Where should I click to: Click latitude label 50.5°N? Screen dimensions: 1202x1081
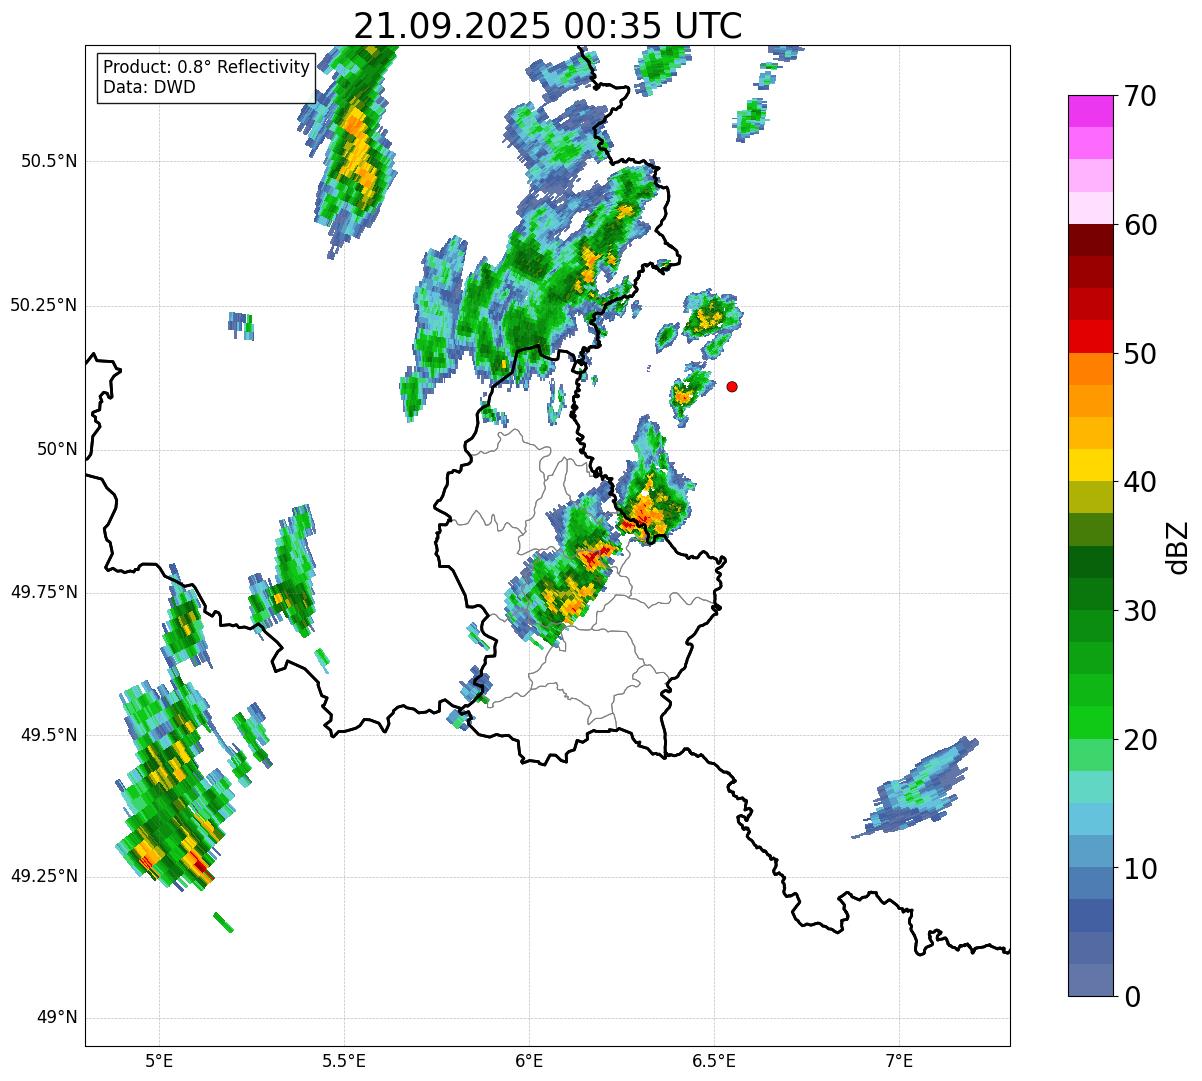[x=49, y=161]
